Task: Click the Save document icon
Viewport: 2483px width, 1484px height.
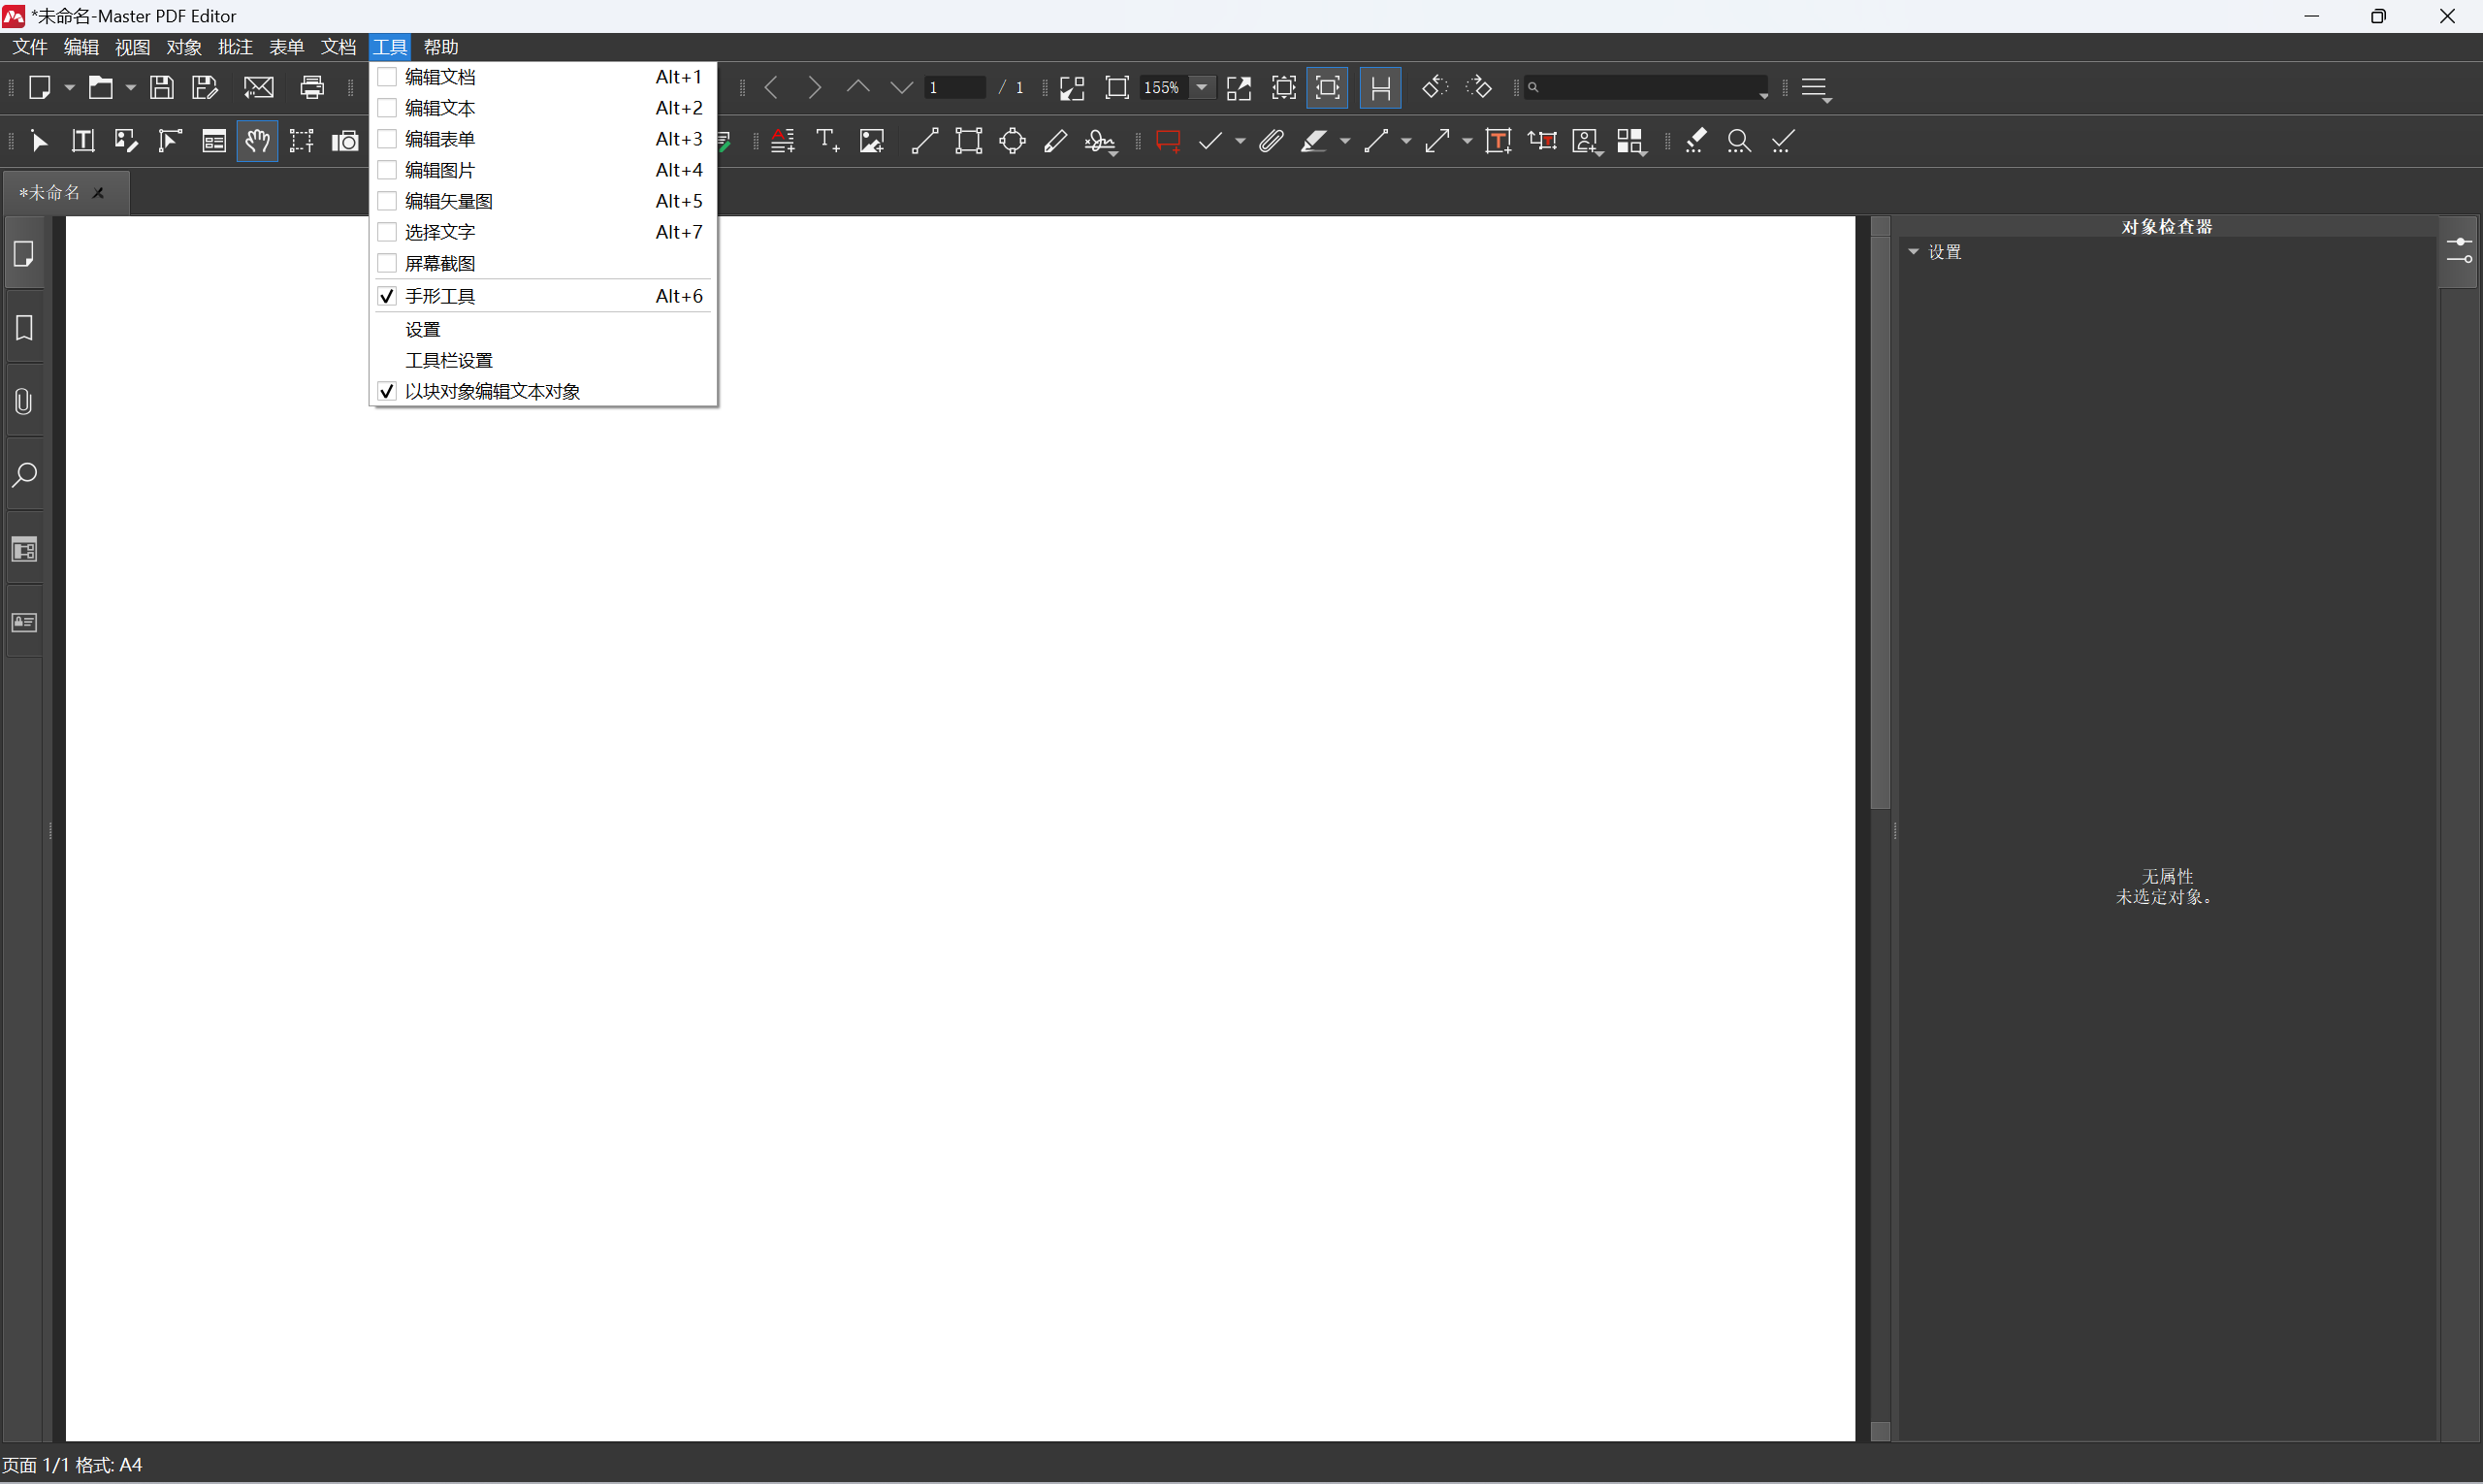Action: tap(161, 88)
